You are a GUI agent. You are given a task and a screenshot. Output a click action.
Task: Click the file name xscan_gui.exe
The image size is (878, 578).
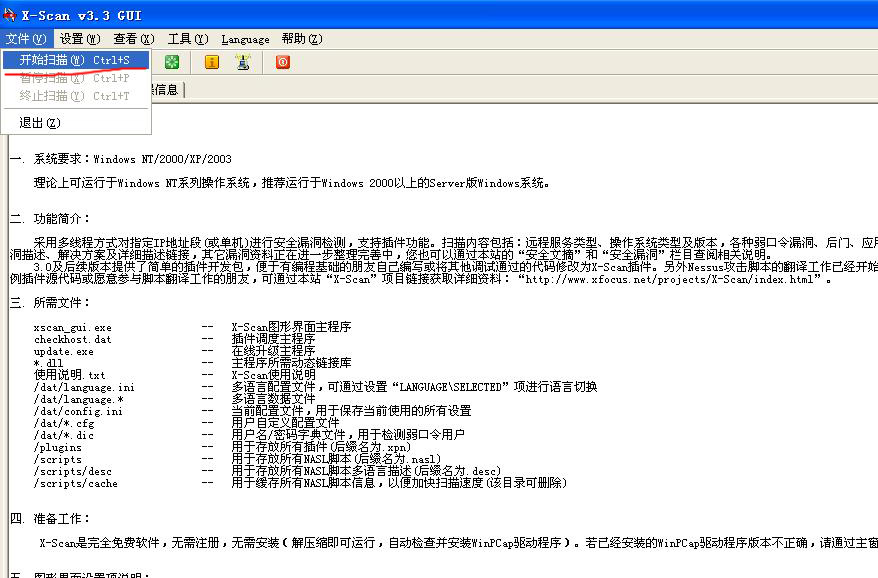[72, 328]
